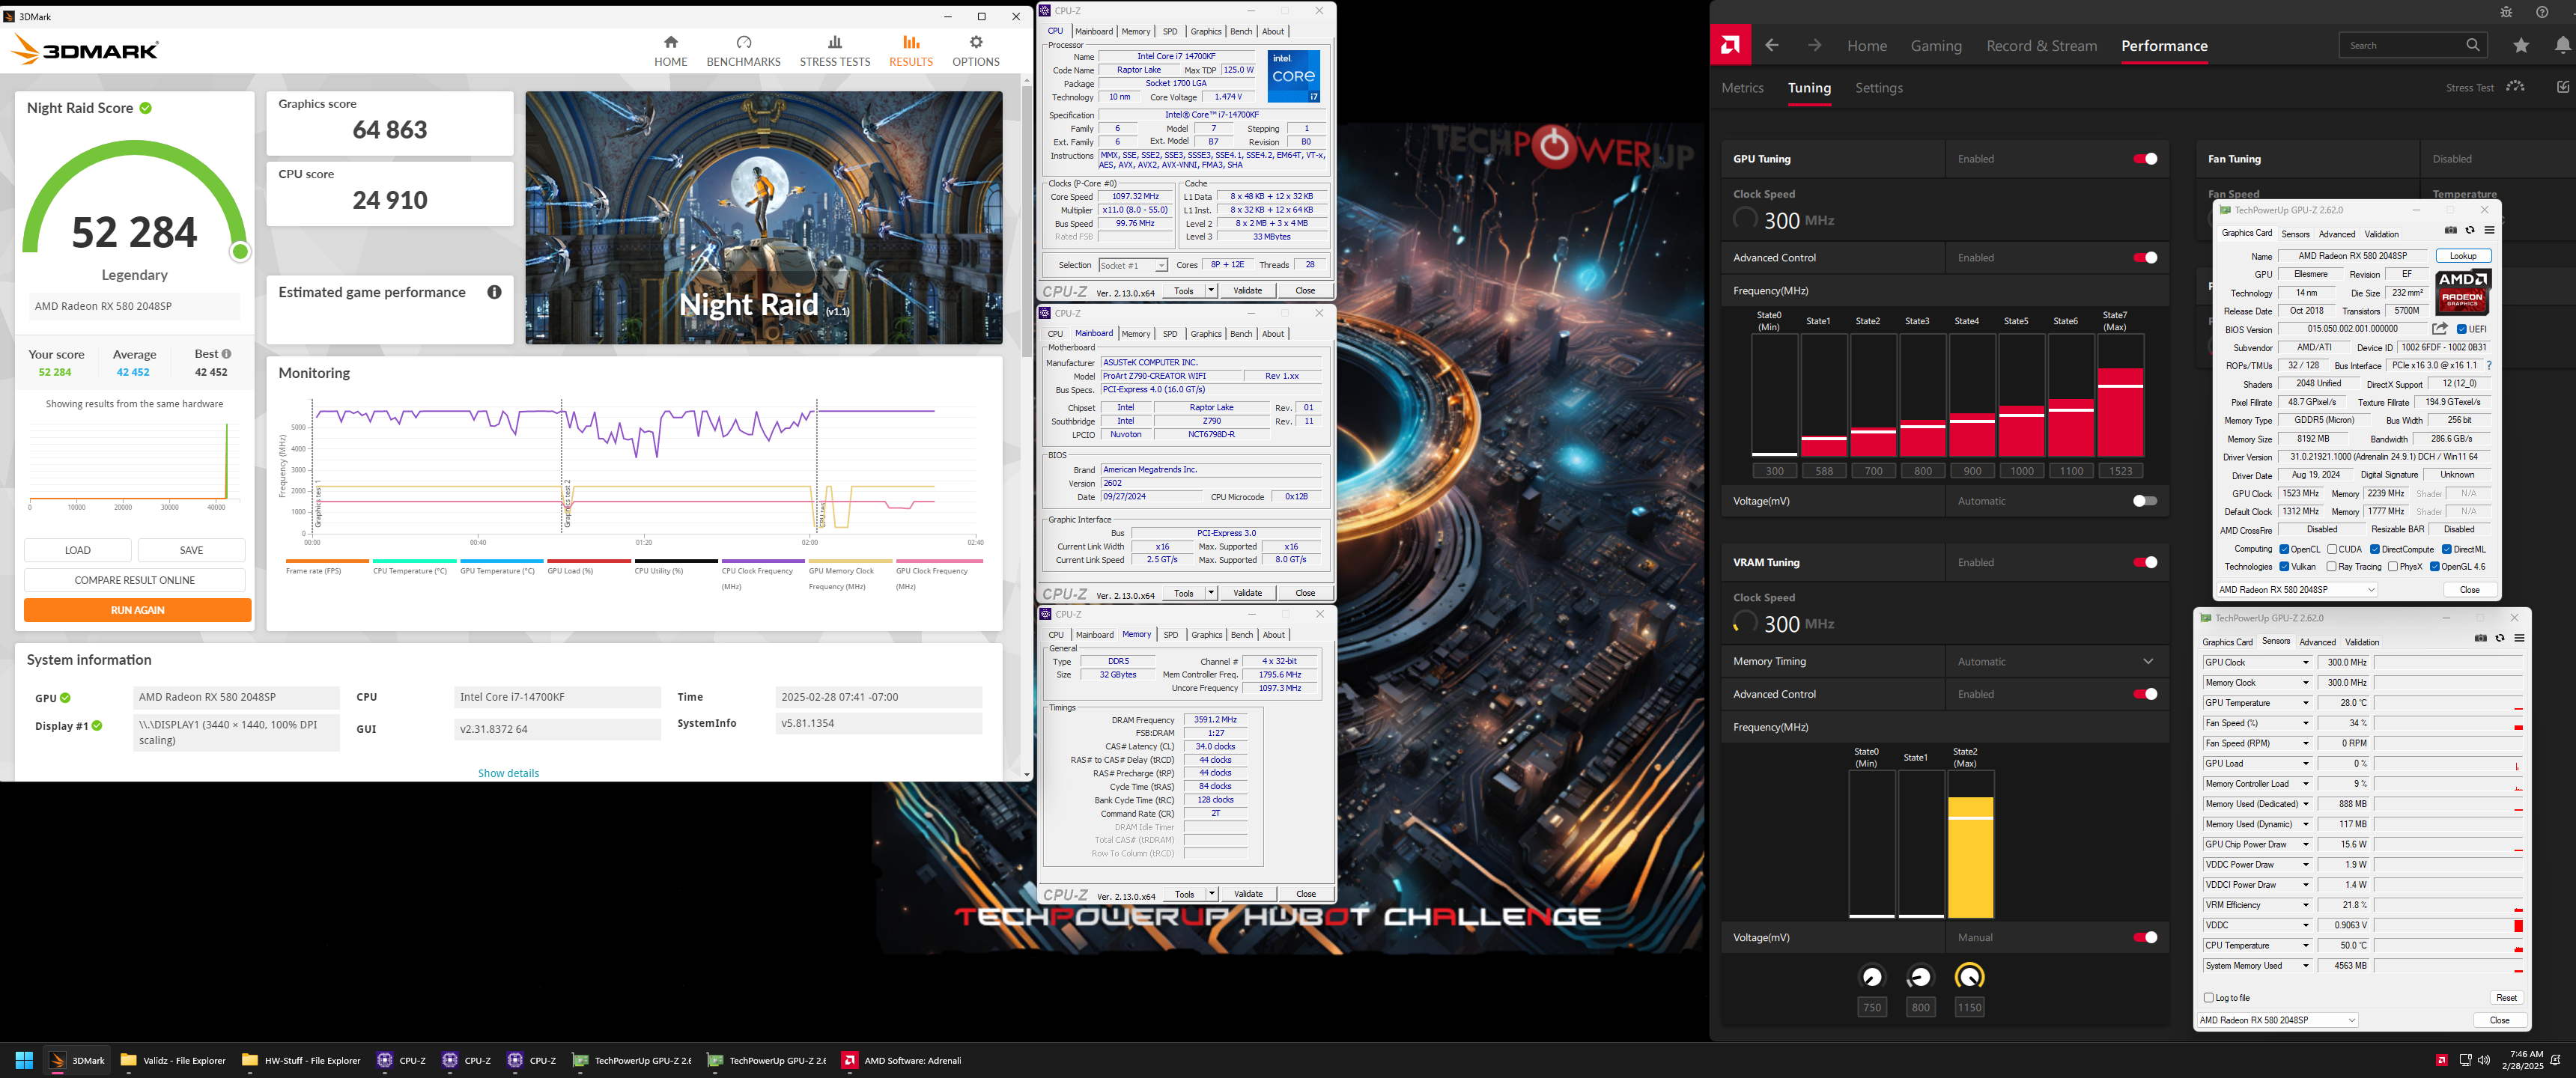Click the import profile icon in Adrenalin

[2563, 87]
